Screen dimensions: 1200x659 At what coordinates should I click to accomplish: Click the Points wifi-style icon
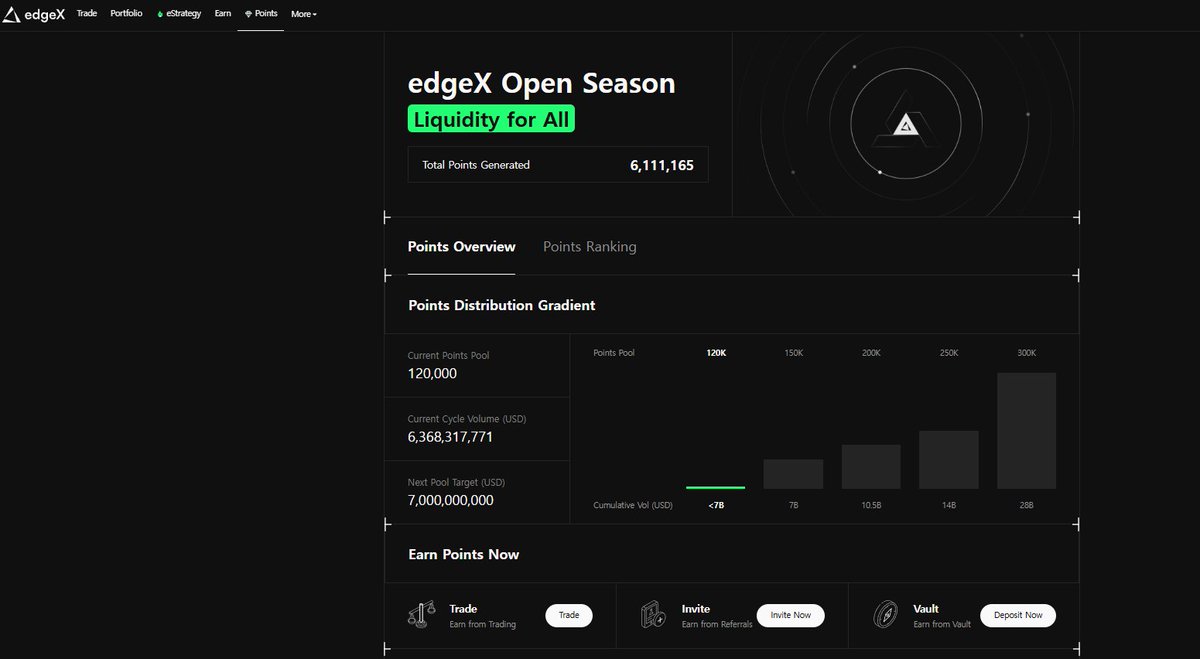point(248,15)
